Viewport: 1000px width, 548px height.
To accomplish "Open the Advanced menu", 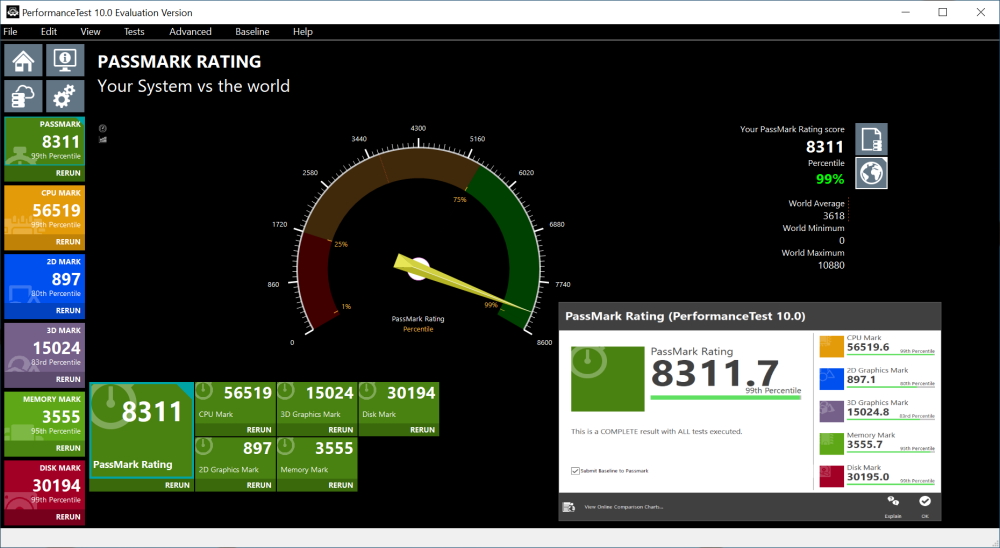I will (x=190, y=32).
